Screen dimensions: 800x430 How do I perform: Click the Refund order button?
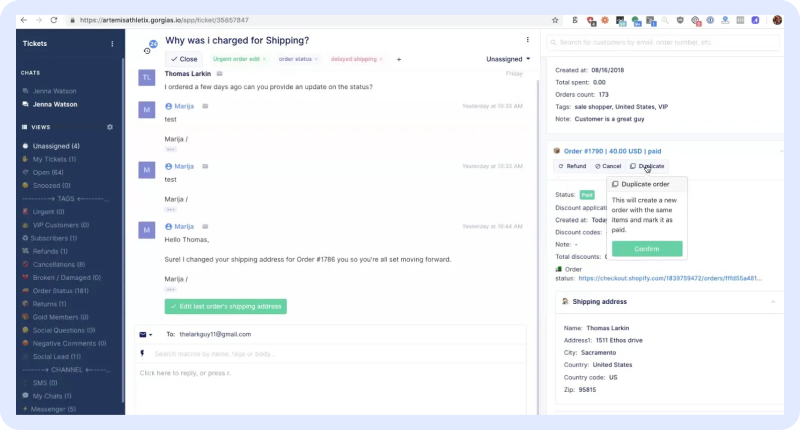pos(572,166)
